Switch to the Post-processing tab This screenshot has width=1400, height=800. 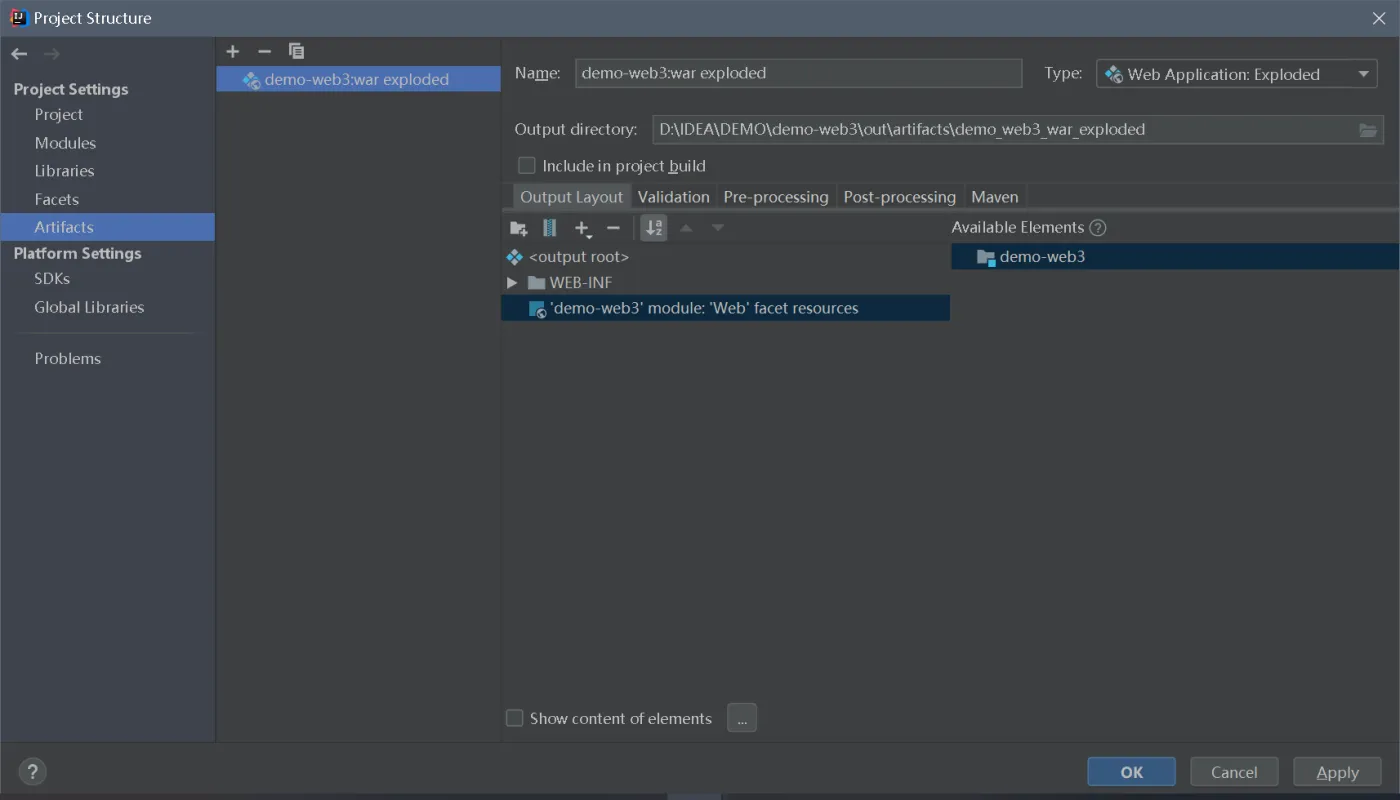click(x=900, y=197)
